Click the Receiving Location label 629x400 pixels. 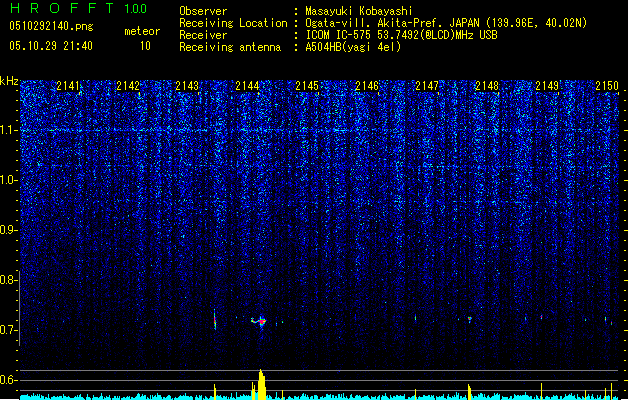coord(233,23)
